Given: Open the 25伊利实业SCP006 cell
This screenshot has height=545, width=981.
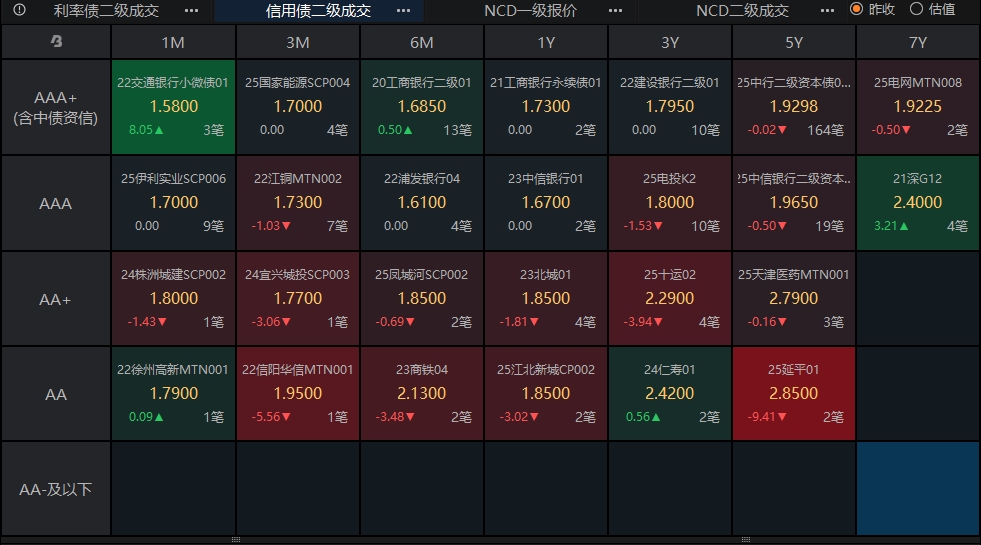Looking at the screenshot, I should point(173,203).
